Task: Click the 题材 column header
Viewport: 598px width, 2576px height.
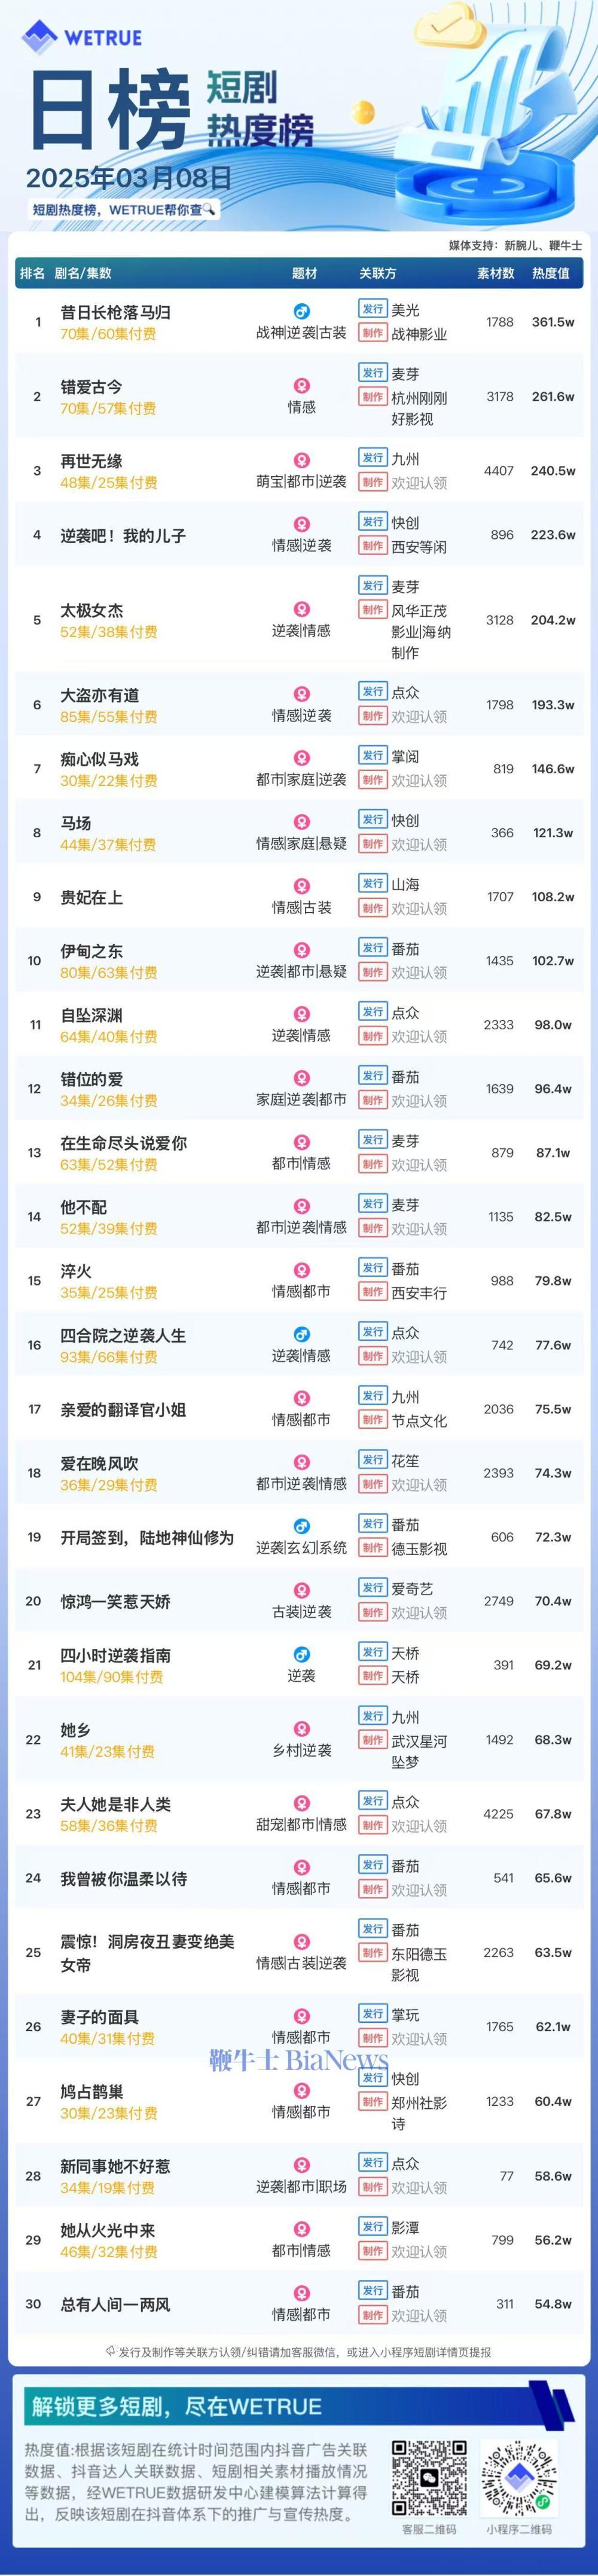Action: [304, 273]
